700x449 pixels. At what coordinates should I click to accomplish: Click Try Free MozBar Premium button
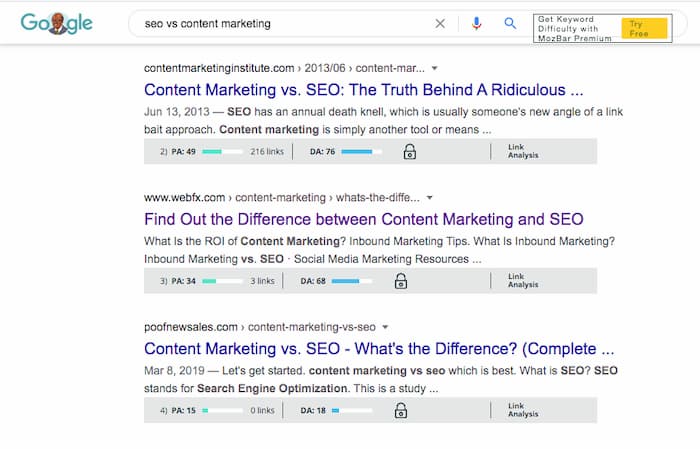[644, 29]
